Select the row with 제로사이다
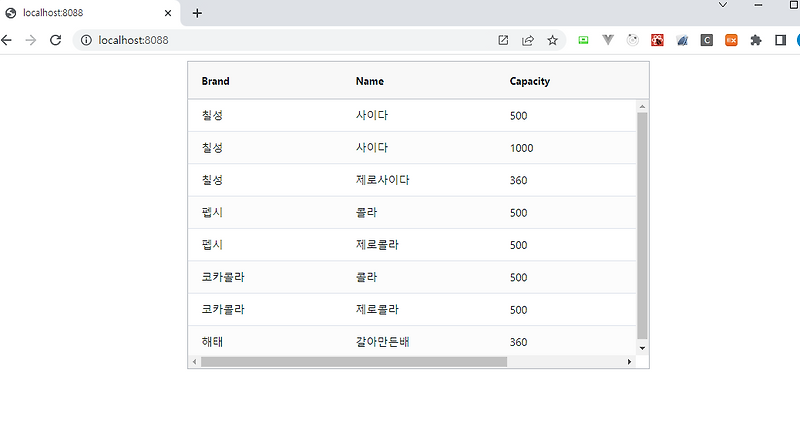Screen dimensions: 800x430 [412, 180]
